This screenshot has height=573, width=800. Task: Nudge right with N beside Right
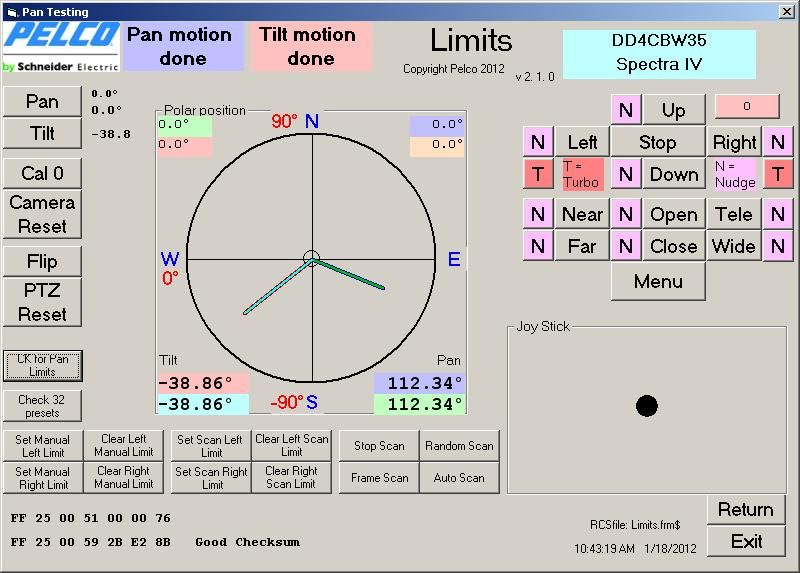[x=778, y=142]
